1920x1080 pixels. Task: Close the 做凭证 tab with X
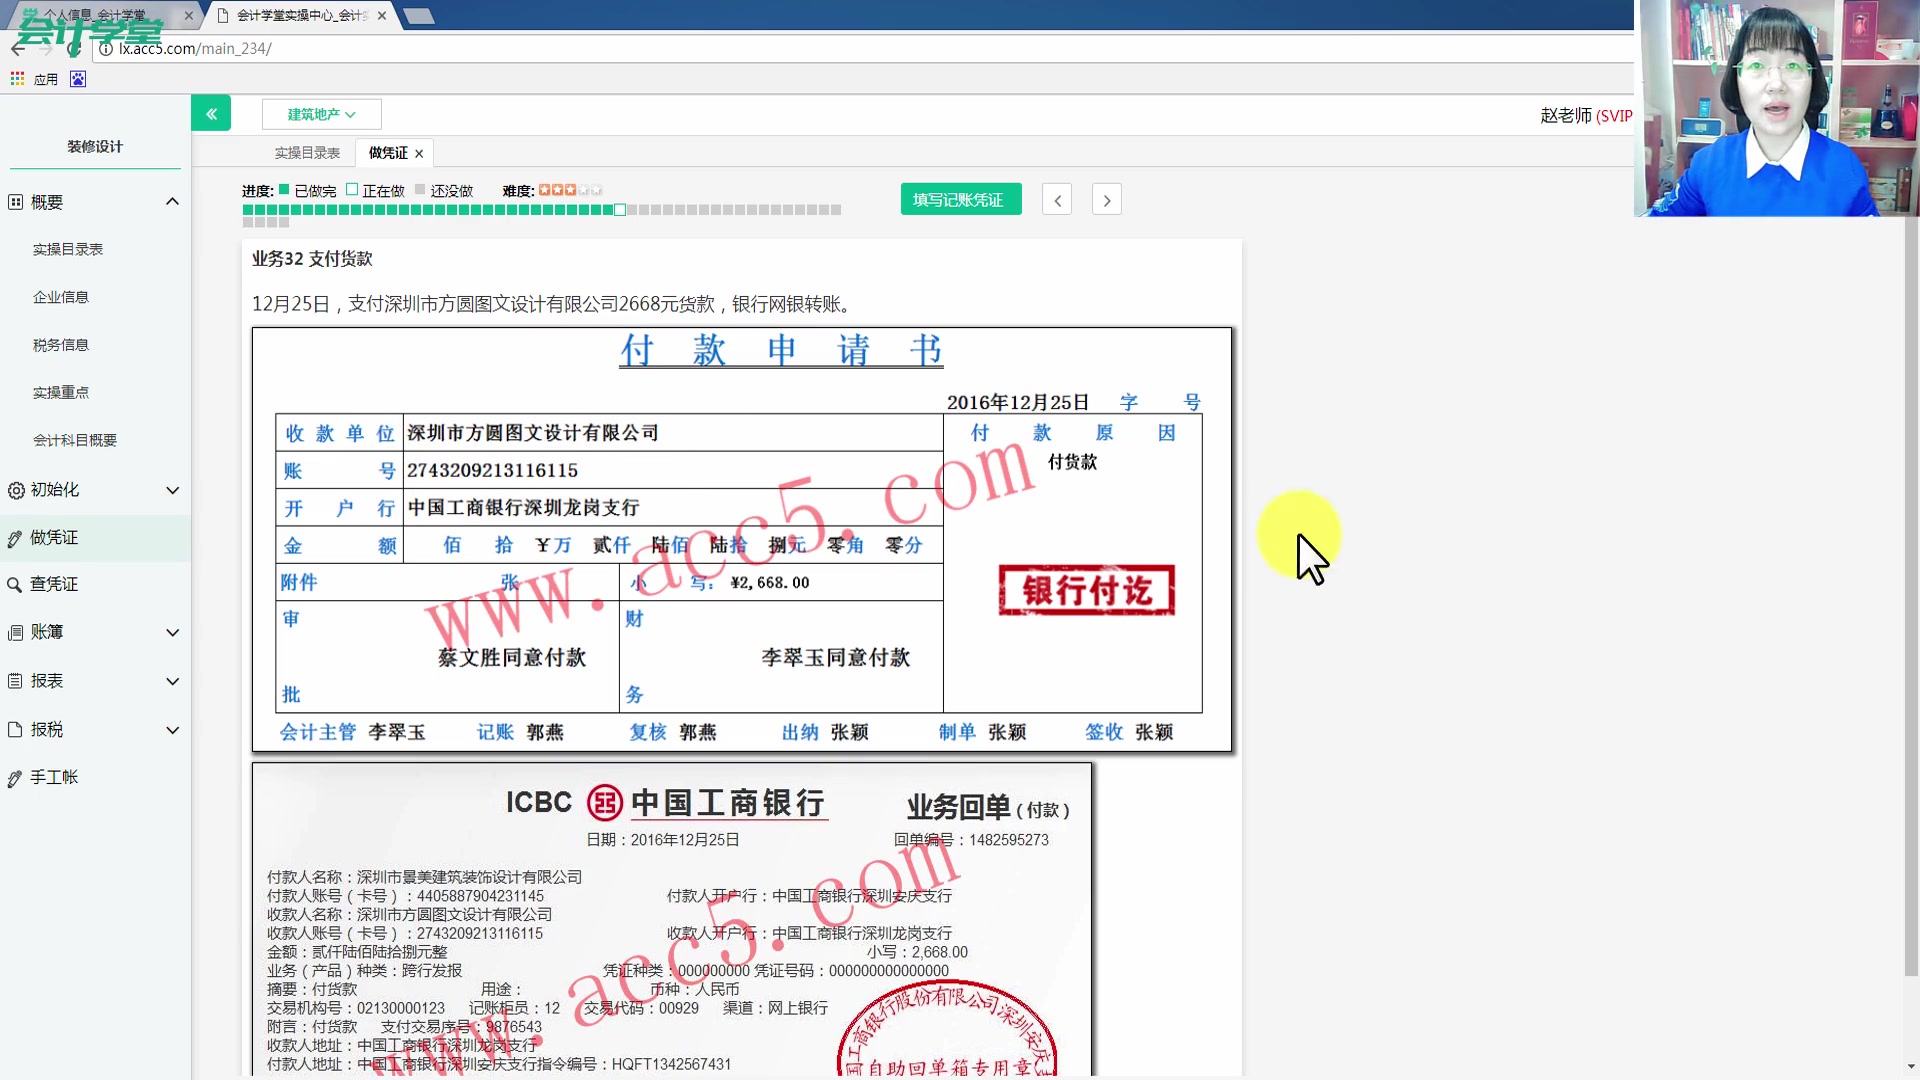pos(419,154)
